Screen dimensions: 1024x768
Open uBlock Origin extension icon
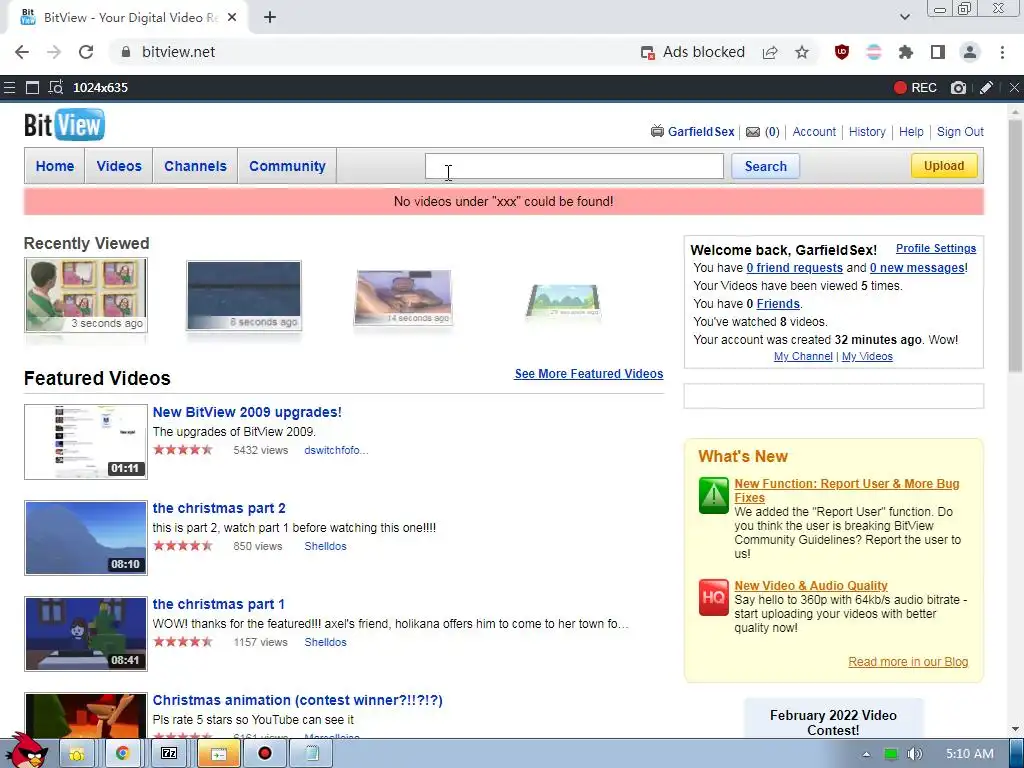(842, 52)
